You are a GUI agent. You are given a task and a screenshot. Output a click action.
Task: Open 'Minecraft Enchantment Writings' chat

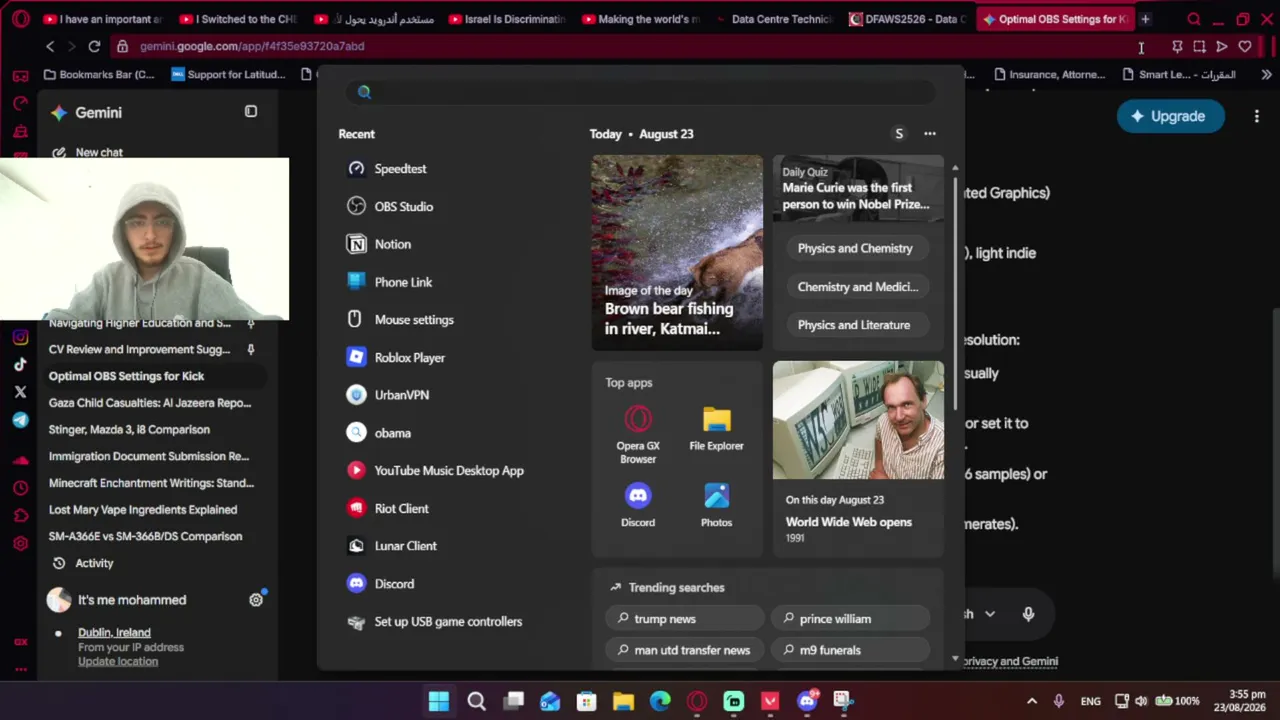click(151, 483)
